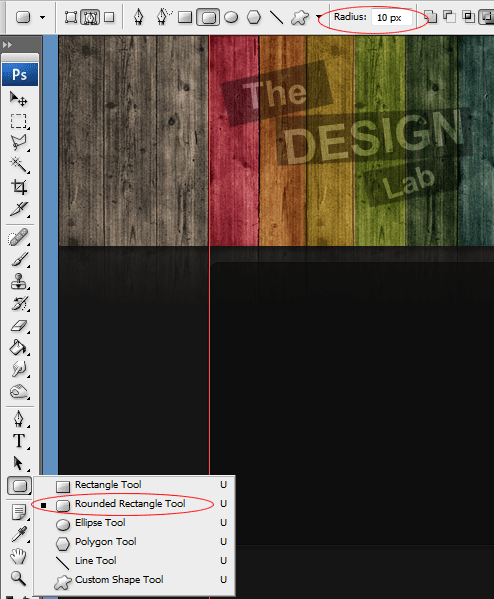Select Add to path area option
The width and height of the screenshot is (494, 599).
click(x=431, y=17)
